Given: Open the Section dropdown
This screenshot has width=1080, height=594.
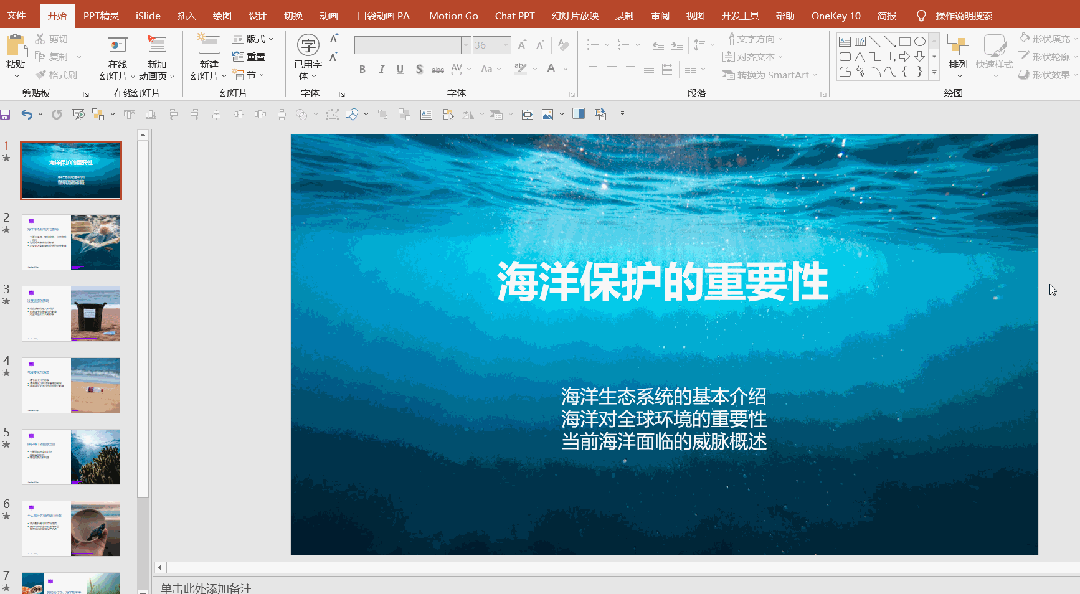Looking at the screenshot, I should click(x=248, y=74).
